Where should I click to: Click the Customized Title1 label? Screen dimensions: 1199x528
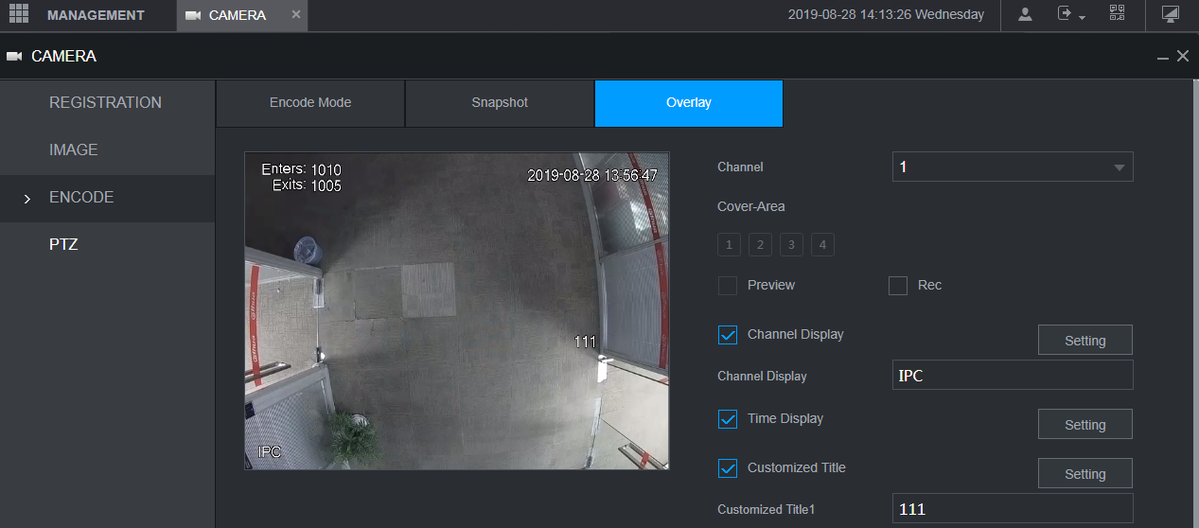coord(766,509)
